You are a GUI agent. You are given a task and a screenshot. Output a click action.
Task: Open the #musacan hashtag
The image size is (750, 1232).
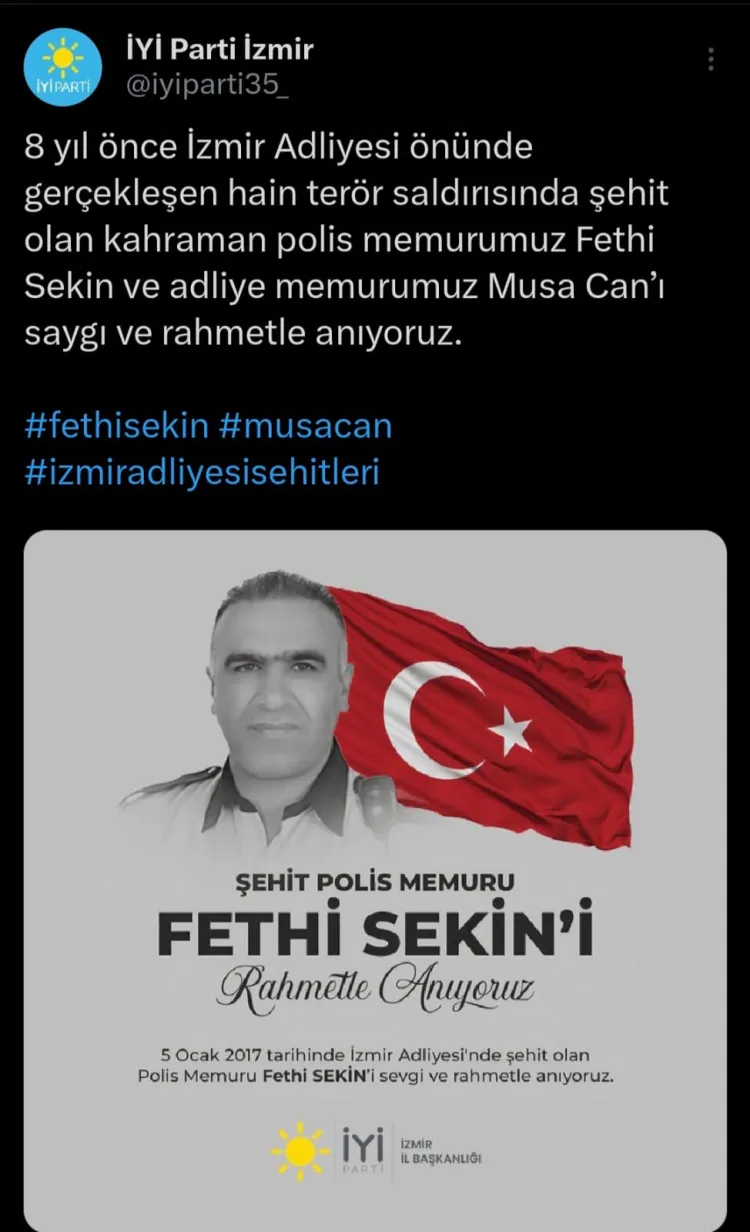304,426
